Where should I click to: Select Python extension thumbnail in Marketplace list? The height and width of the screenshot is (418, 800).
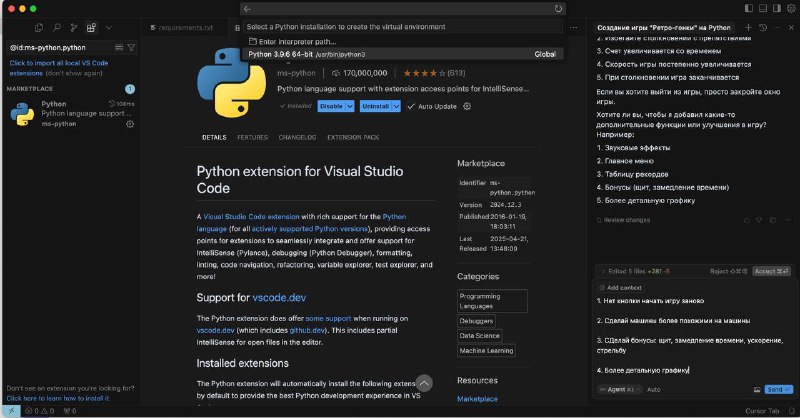[x=22, y=114]
